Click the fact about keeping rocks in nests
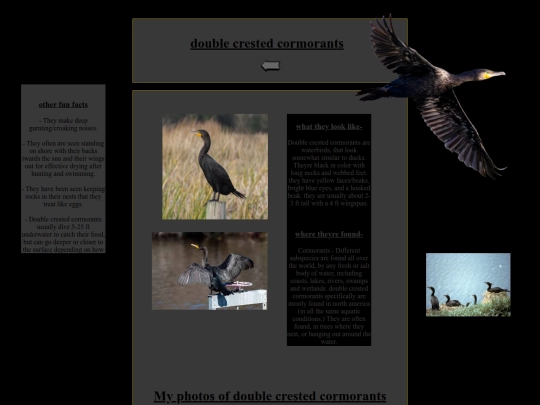540x405 pixels. [63, 196]
